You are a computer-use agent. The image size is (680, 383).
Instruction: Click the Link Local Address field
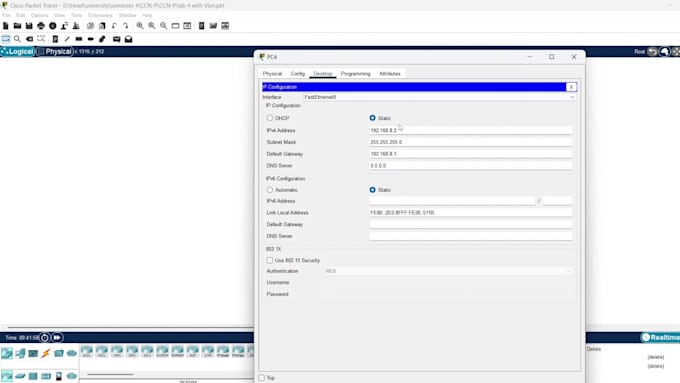(x=471, y=213)
